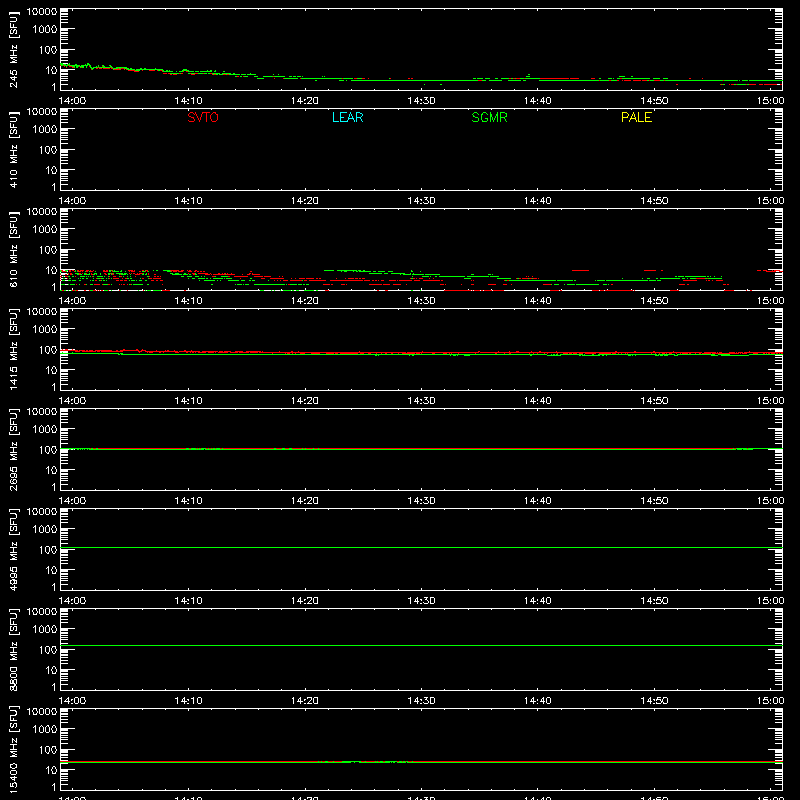Click the green SGMR station legend label
This screenshot has height=800, width=800.
[489, 117]
